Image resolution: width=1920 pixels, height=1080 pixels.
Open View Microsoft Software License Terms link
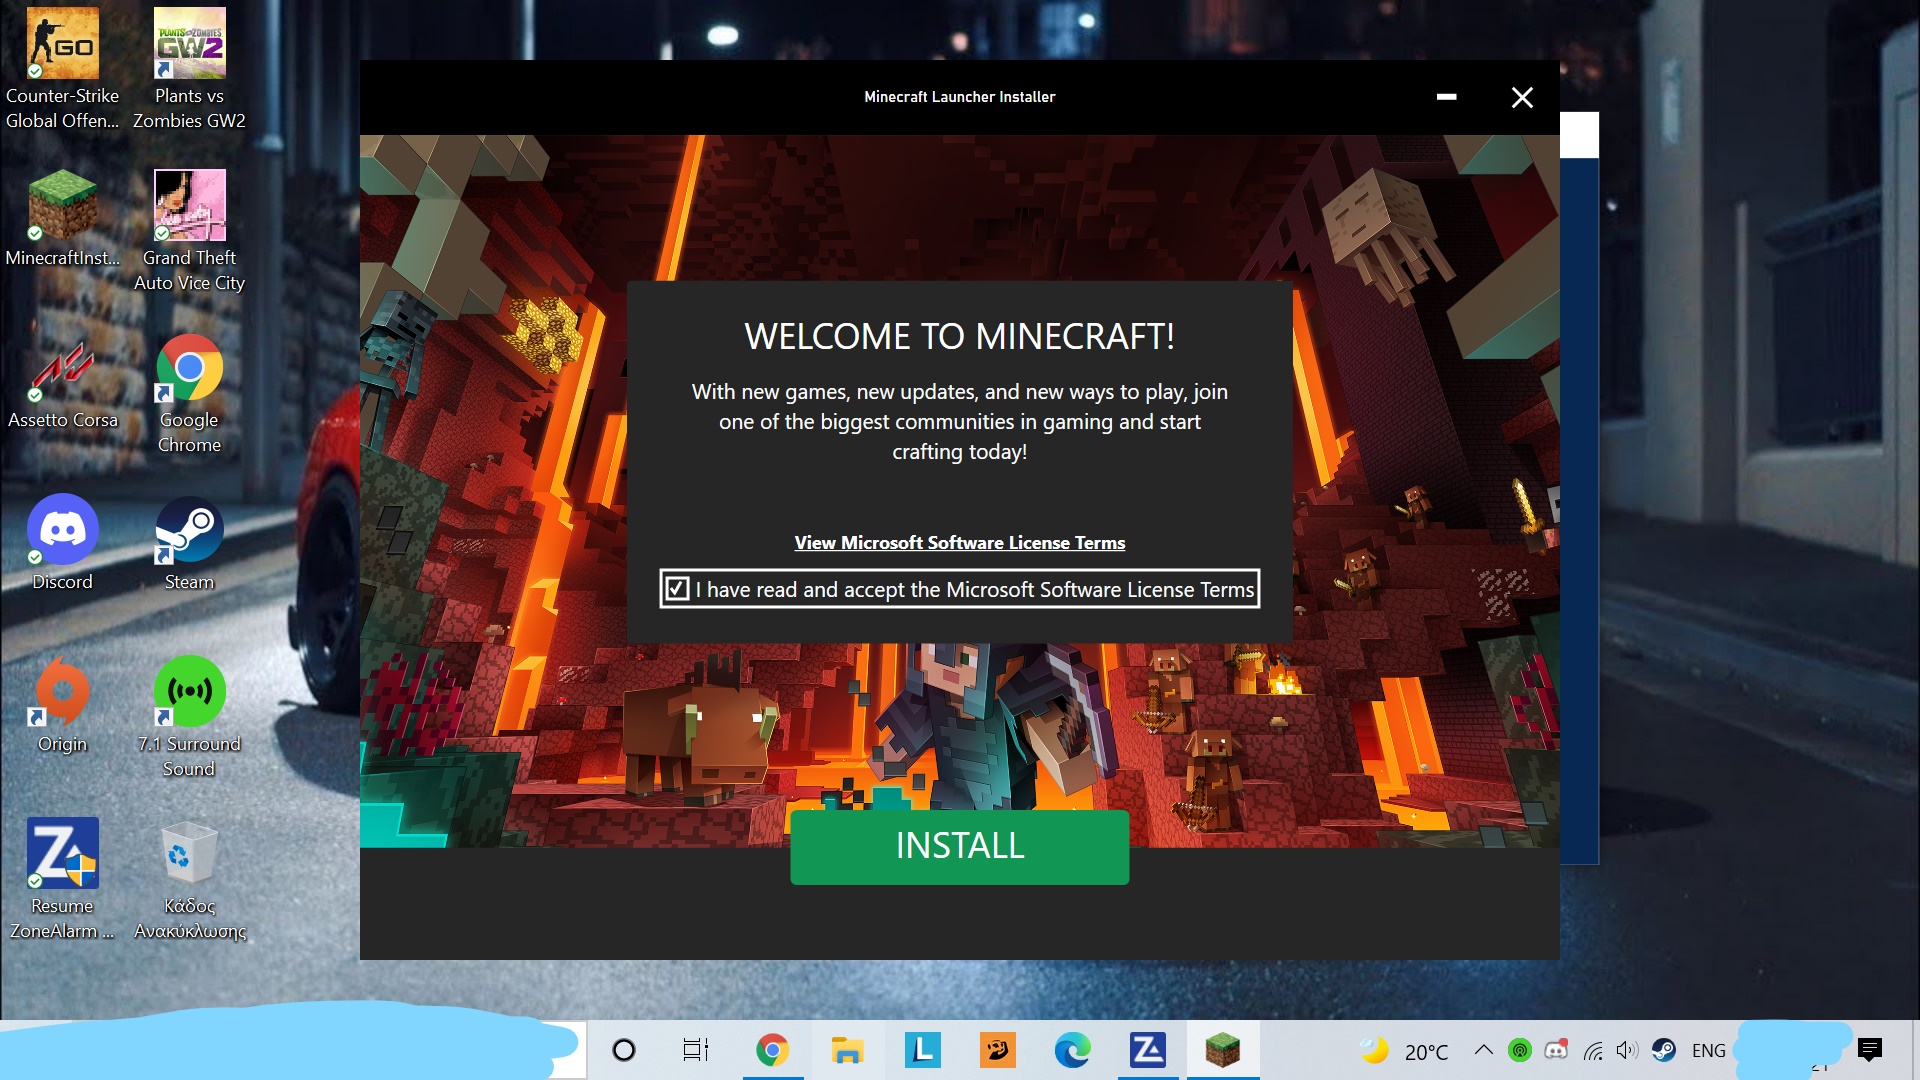tap(959, 543)
